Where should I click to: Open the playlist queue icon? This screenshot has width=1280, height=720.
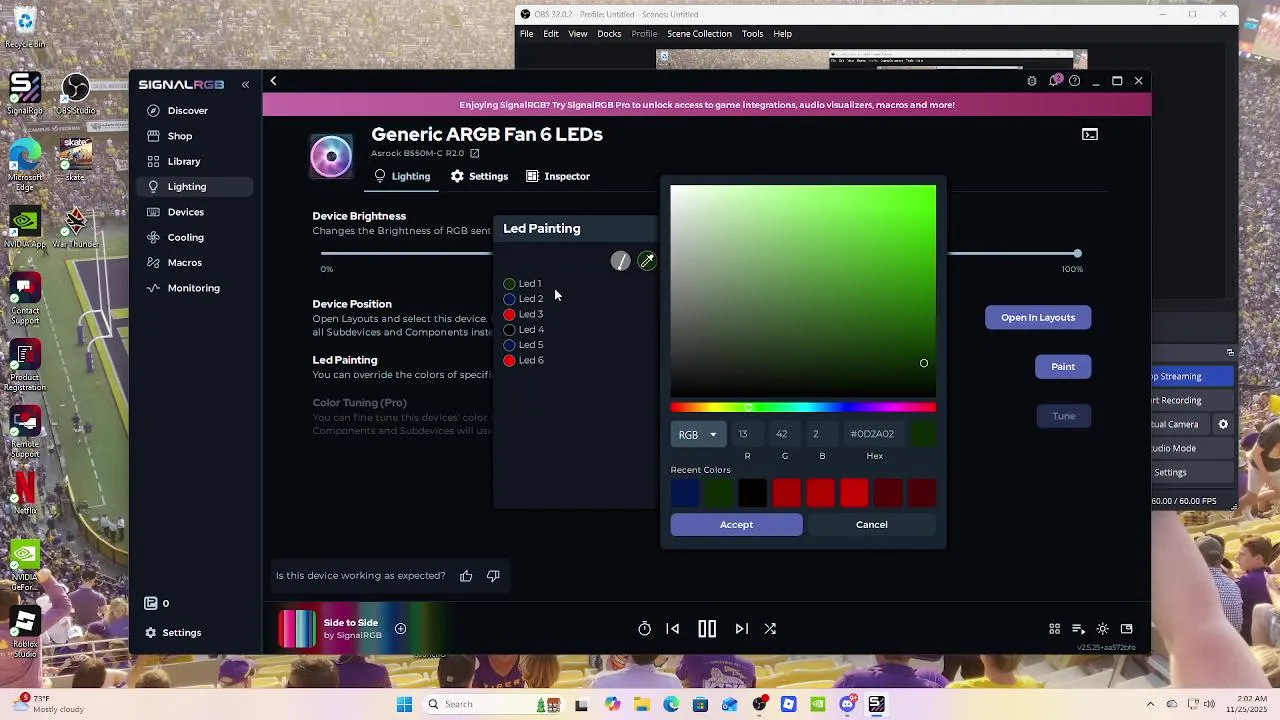1078,629
